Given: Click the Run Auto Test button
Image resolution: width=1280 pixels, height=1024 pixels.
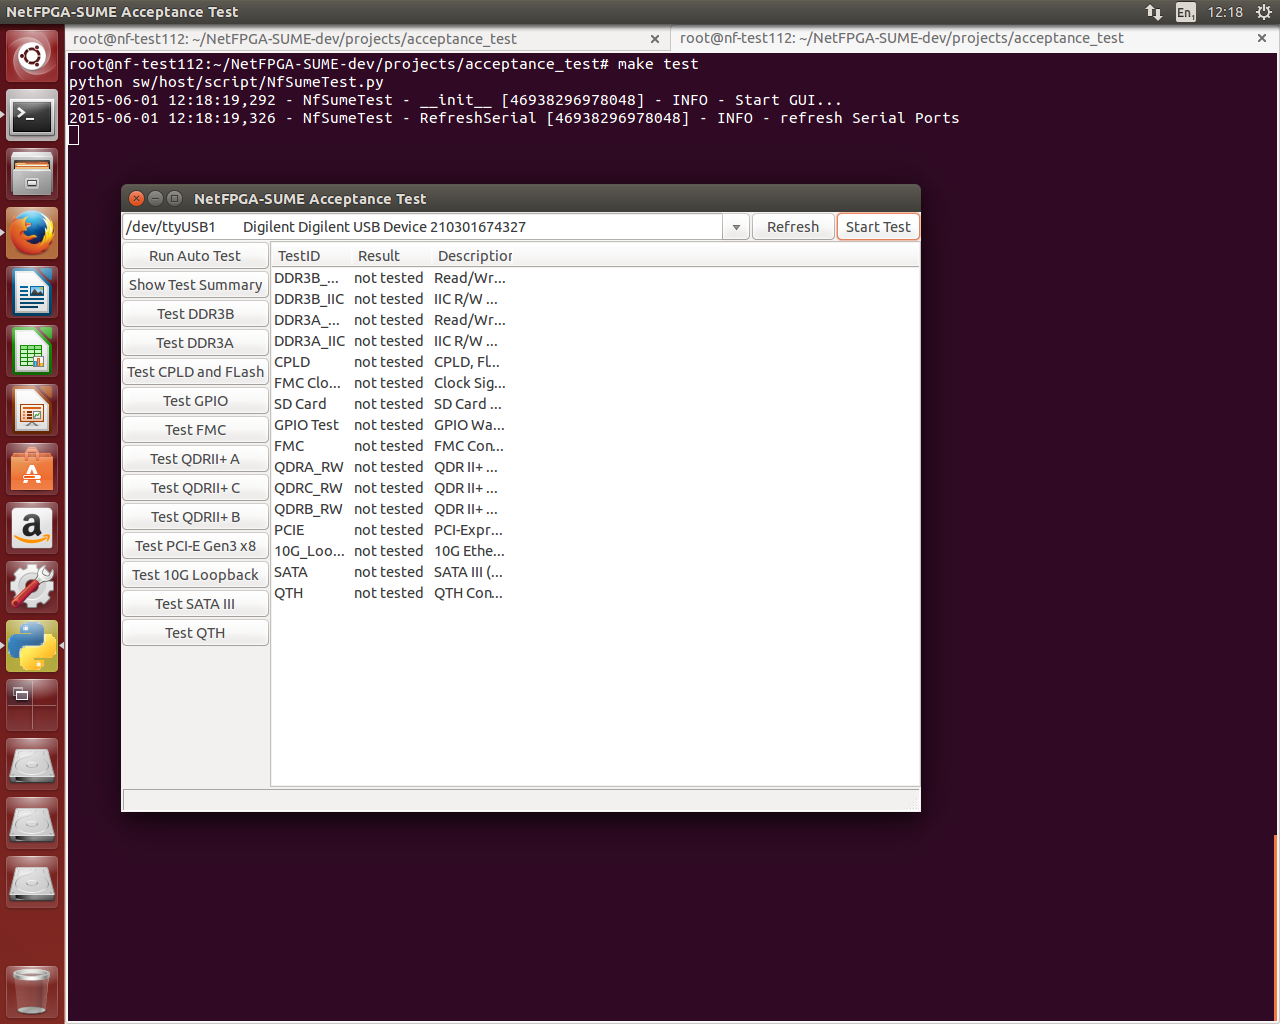Looking at the screenshot, I should click(195, 256).
